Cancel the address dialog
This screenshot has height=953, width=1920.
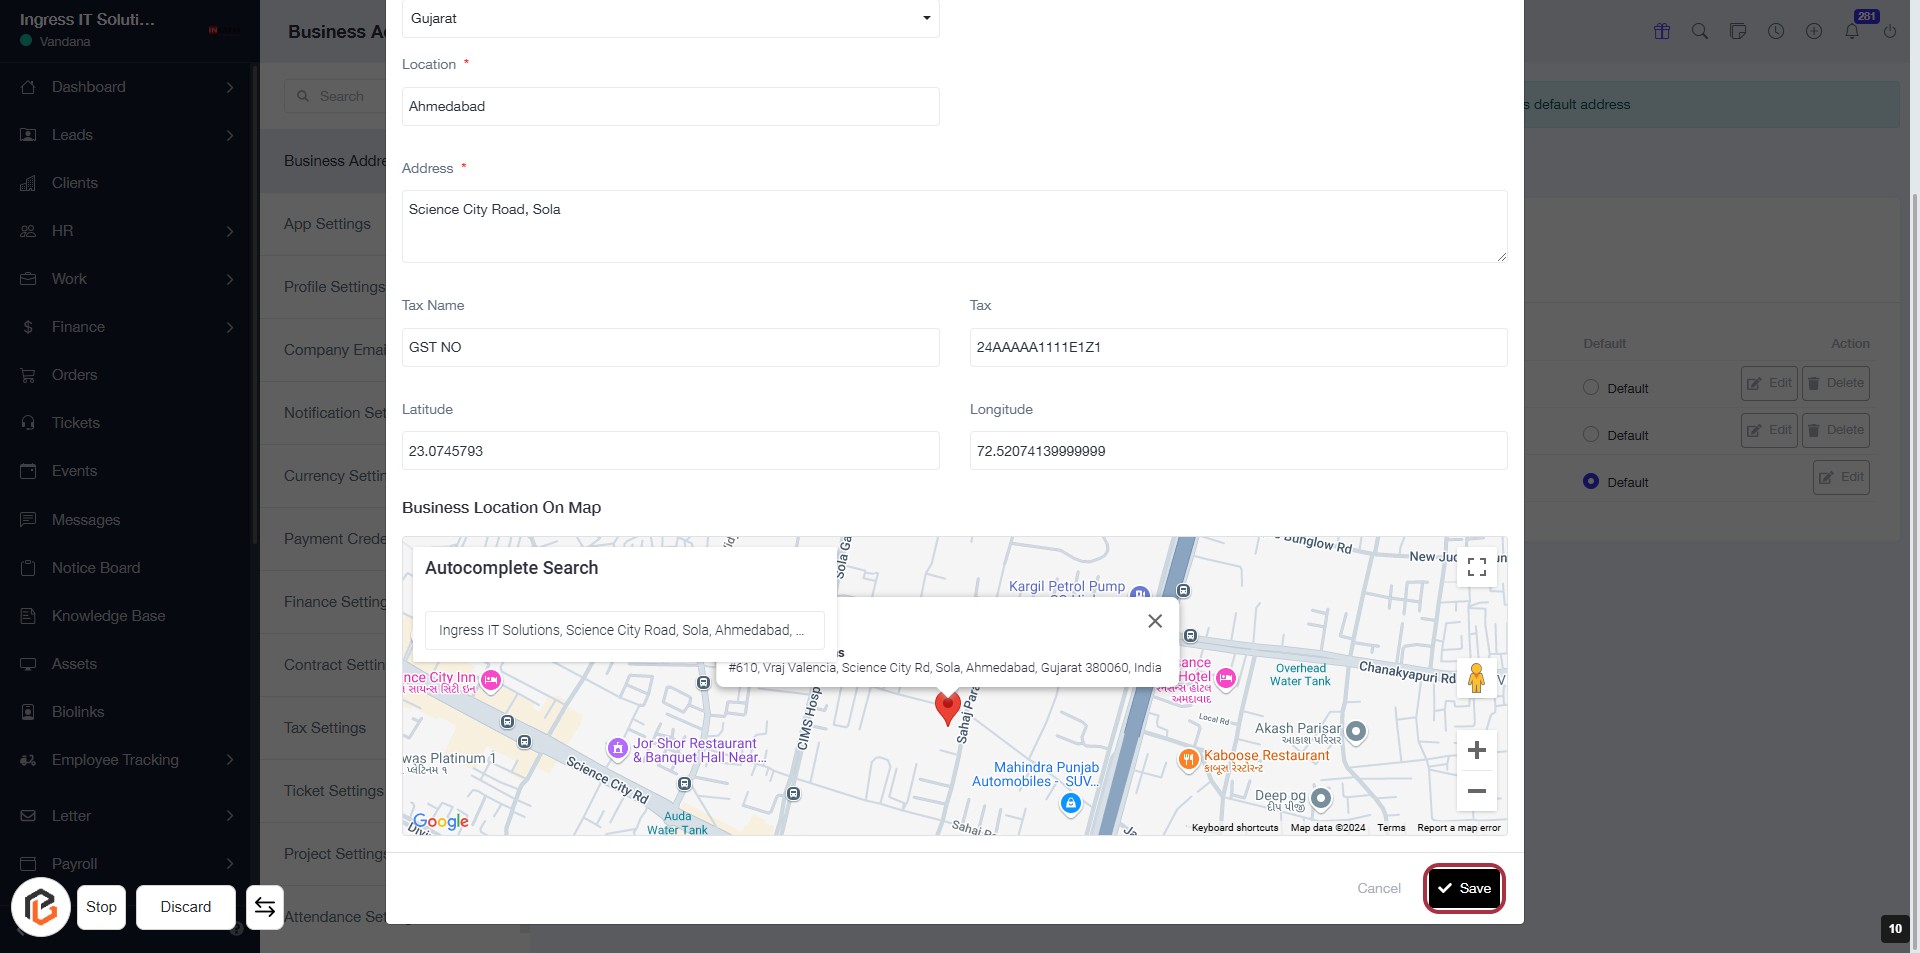click(x=1378, y=888)
